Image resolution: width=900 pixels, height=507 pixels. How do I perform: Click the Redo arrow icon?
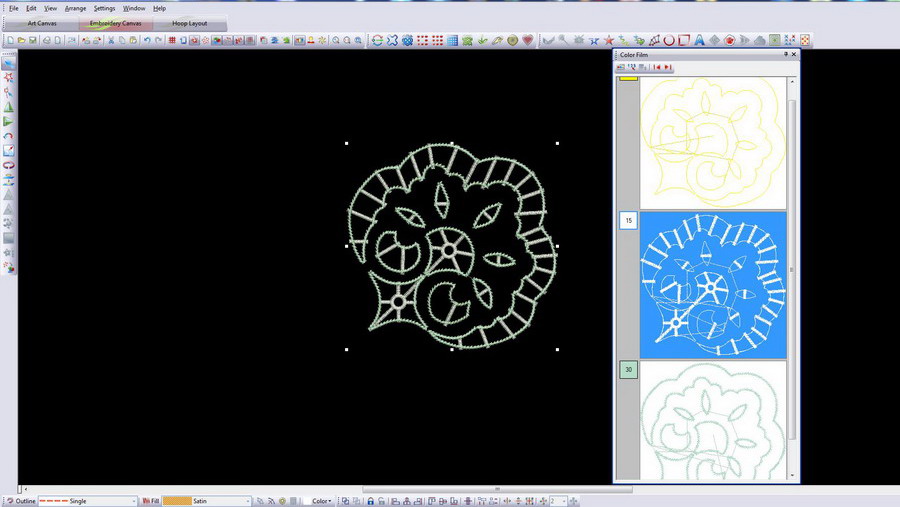pos(158,40)
